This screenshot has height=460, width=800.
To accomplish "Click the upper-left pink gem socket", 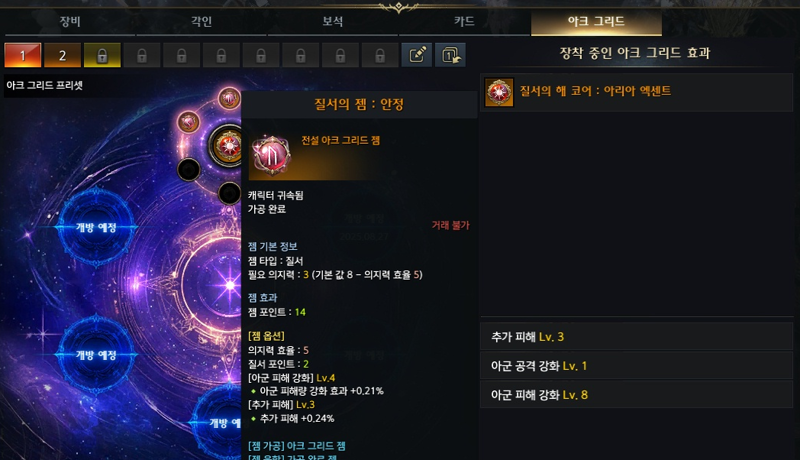I will [188, 122].
